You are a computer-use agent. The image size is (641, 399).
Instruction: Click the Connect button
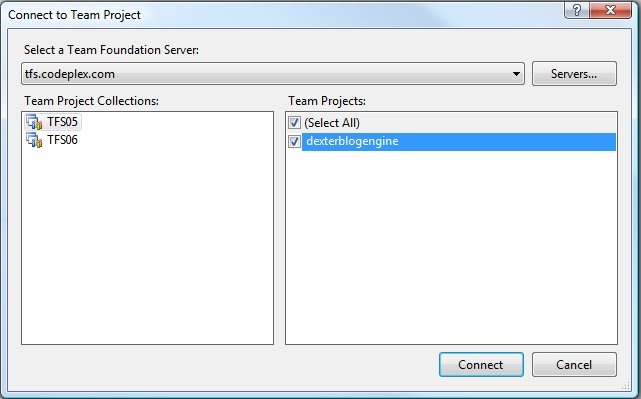[x=481, y=365]
